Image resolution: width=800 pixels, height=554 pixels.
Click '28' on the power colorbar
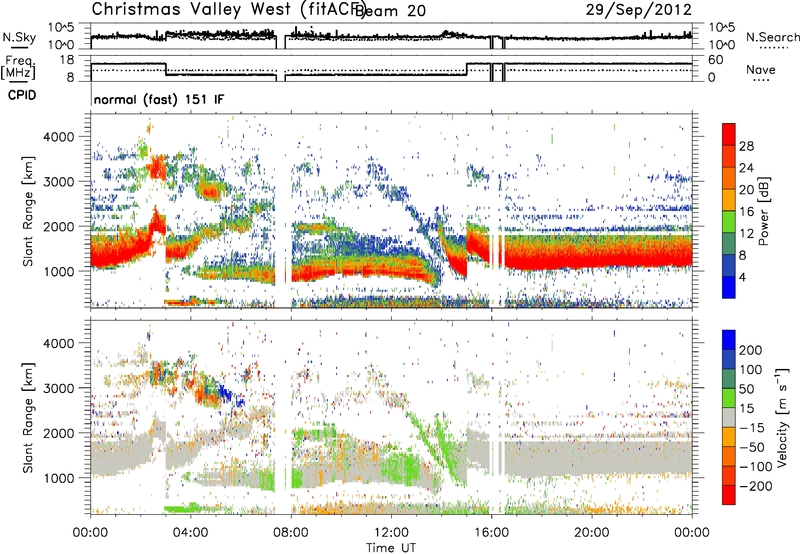746,146
